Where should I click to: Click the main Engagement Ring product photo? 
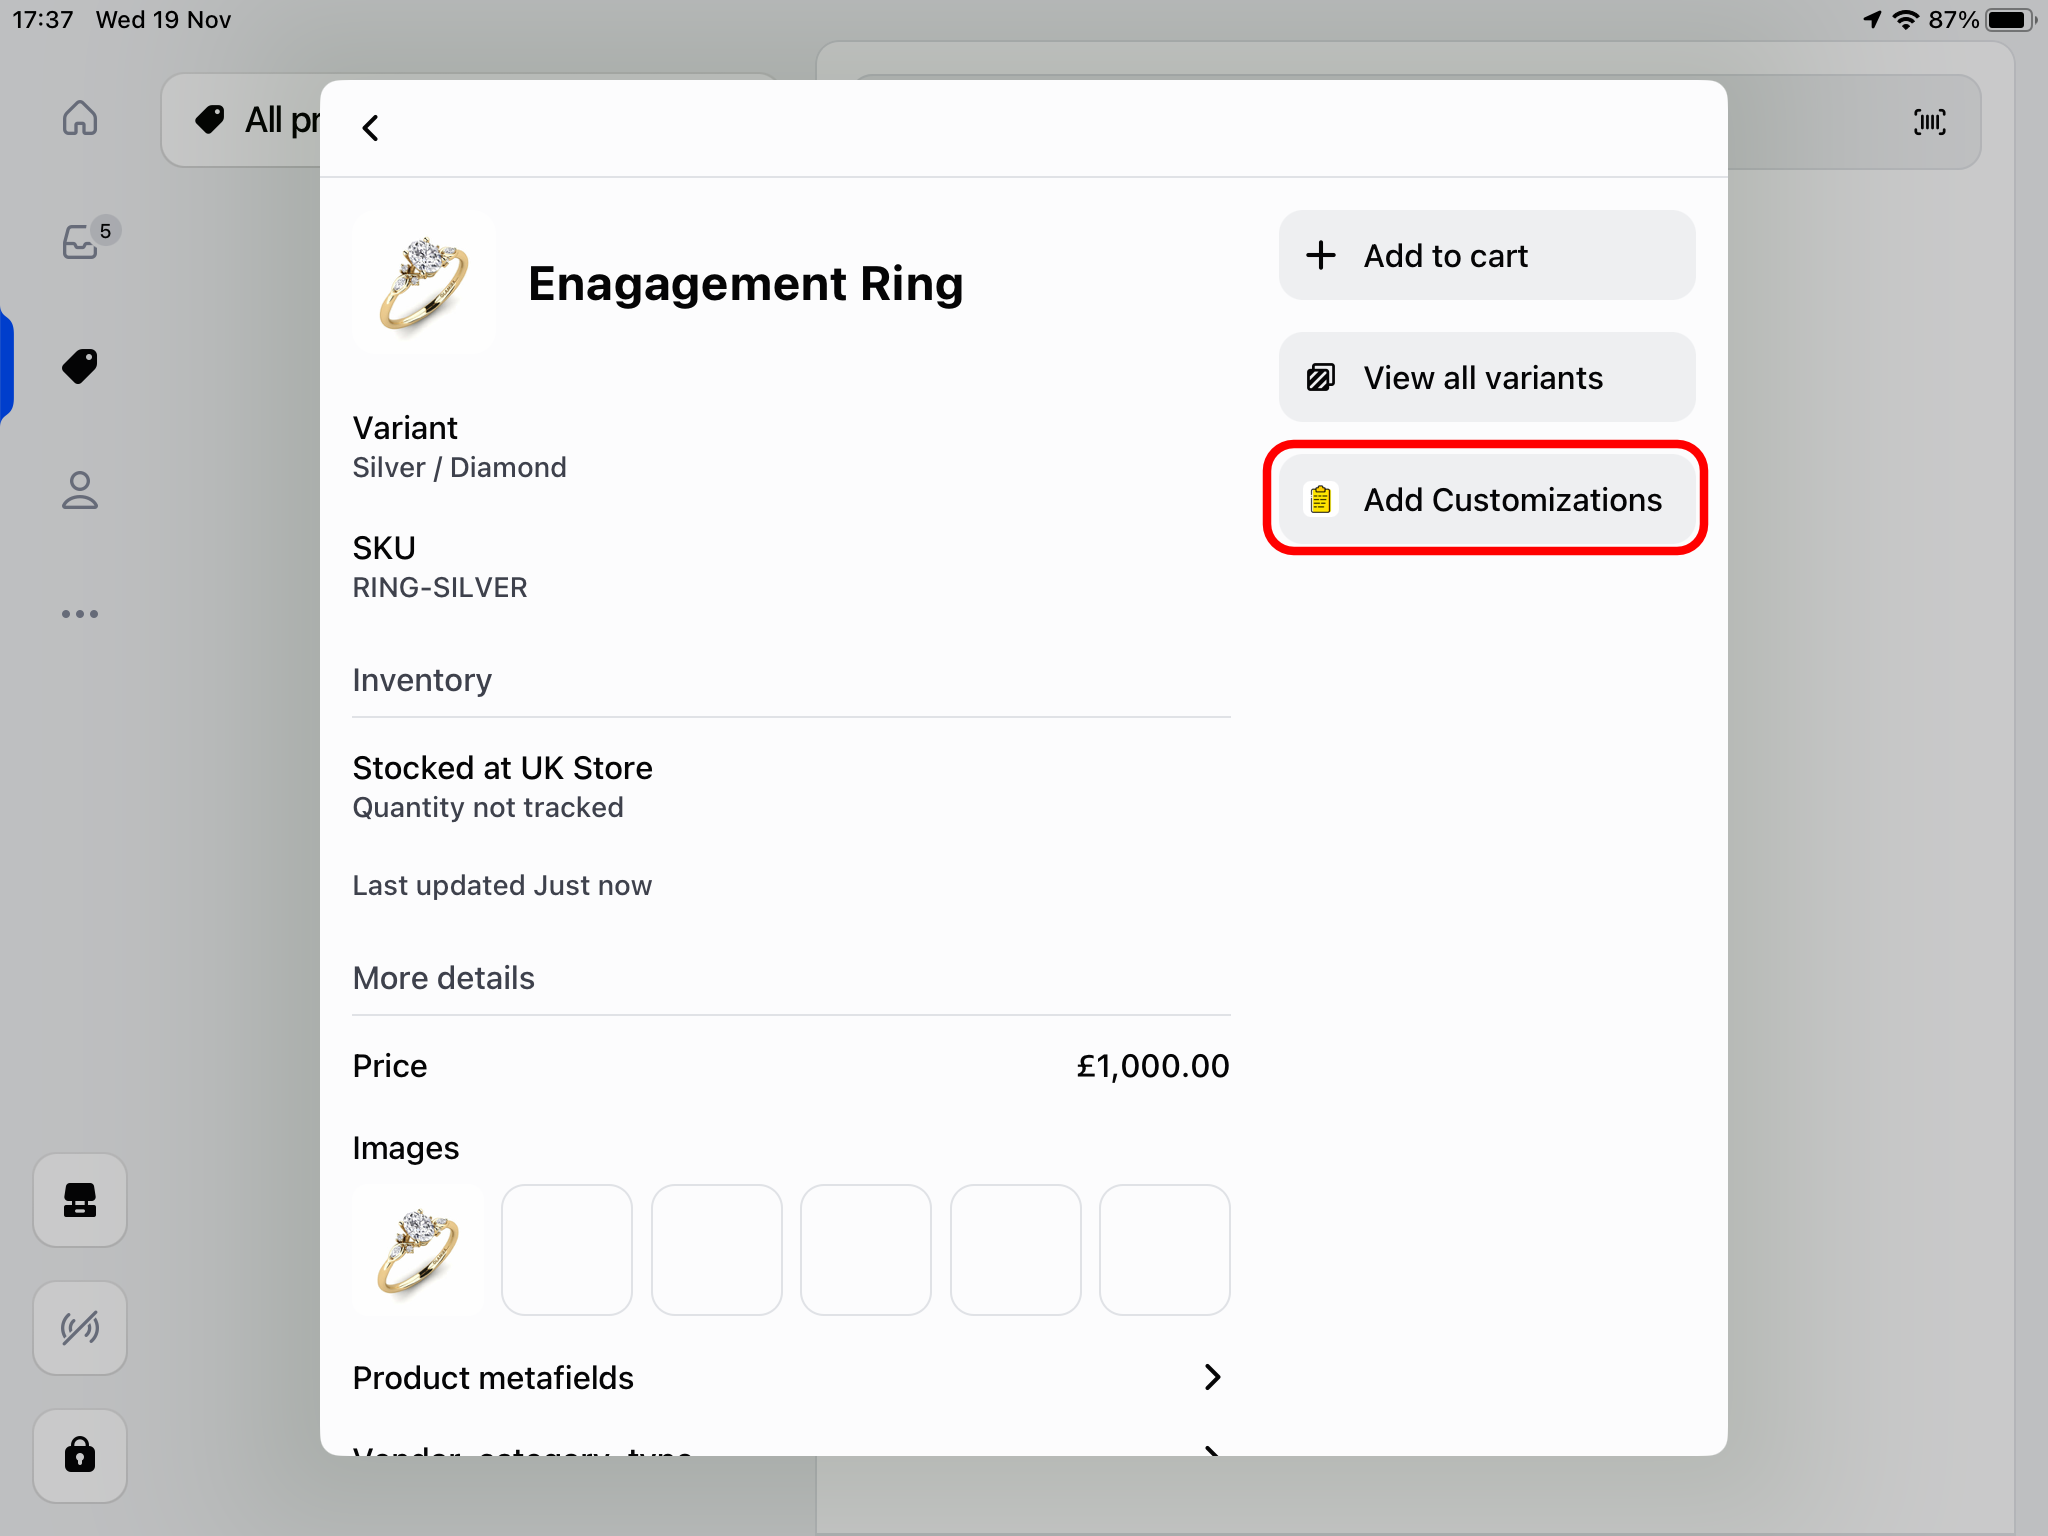(423, 283)
